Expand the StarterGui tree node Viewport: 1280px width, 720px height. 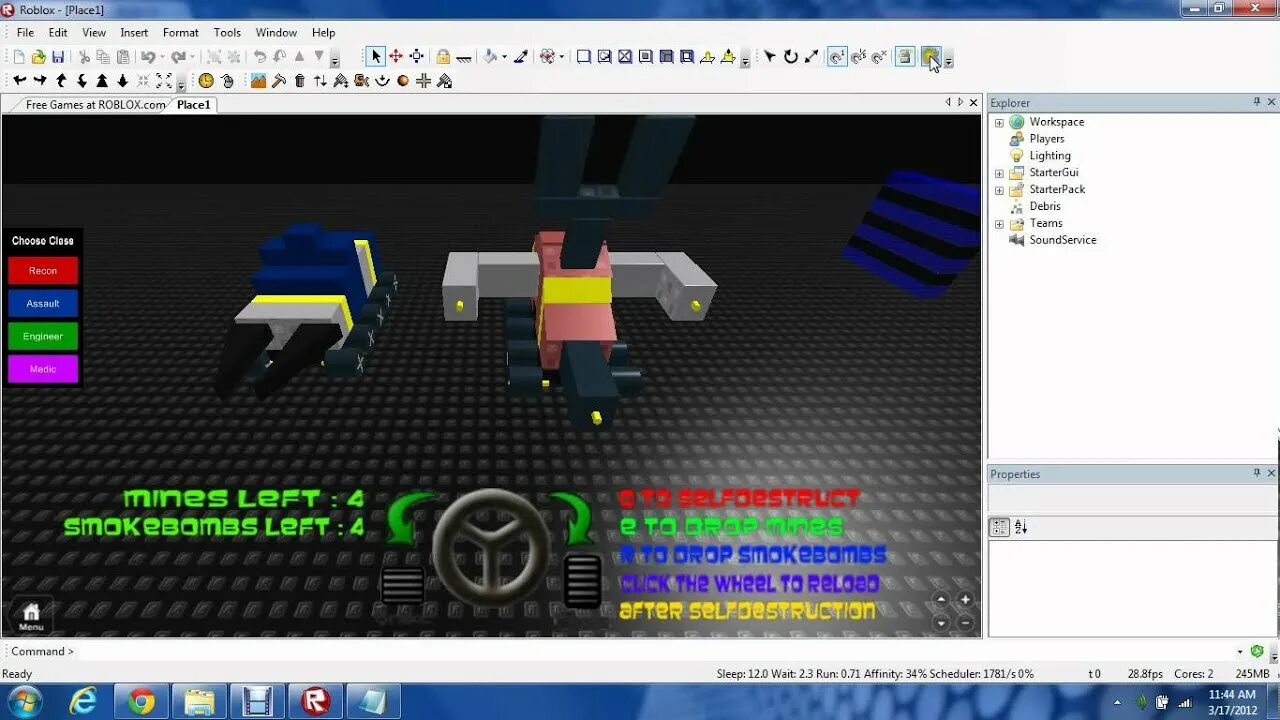(x=998, y=173)
